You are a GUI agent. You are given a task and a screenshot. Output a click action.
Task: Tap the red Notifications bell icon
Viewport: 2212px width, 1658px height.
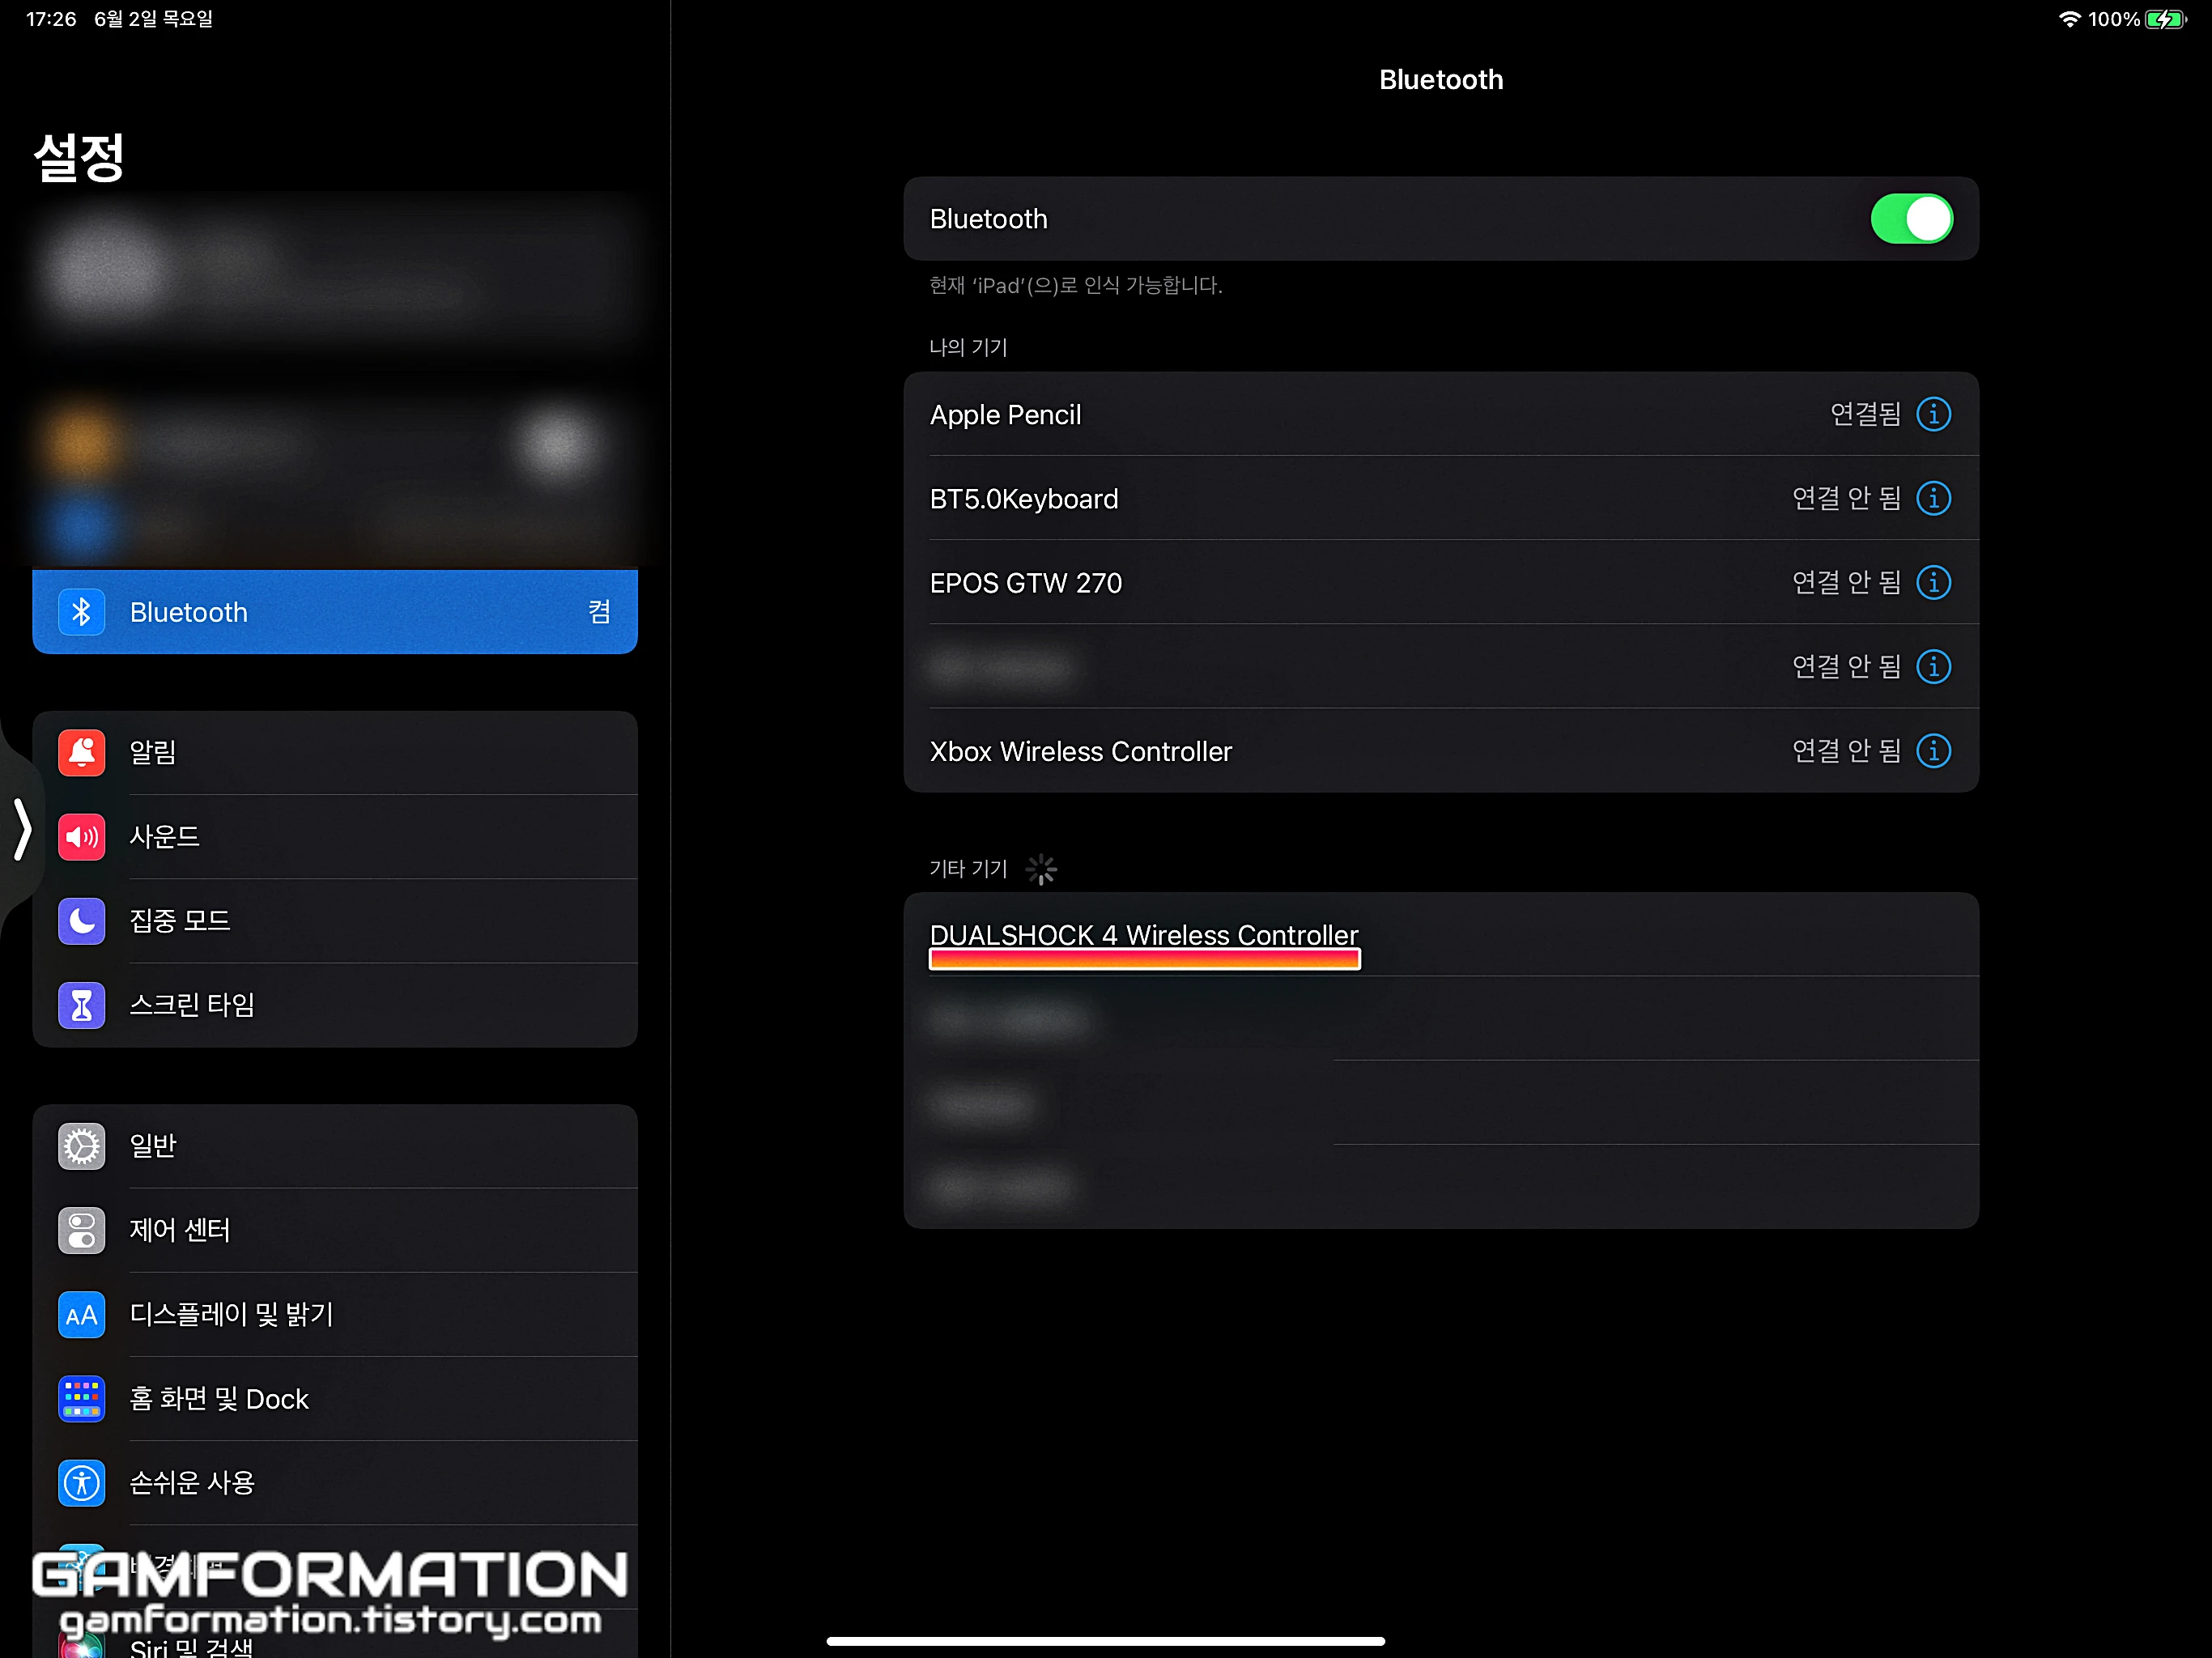(x=82, y=752)
